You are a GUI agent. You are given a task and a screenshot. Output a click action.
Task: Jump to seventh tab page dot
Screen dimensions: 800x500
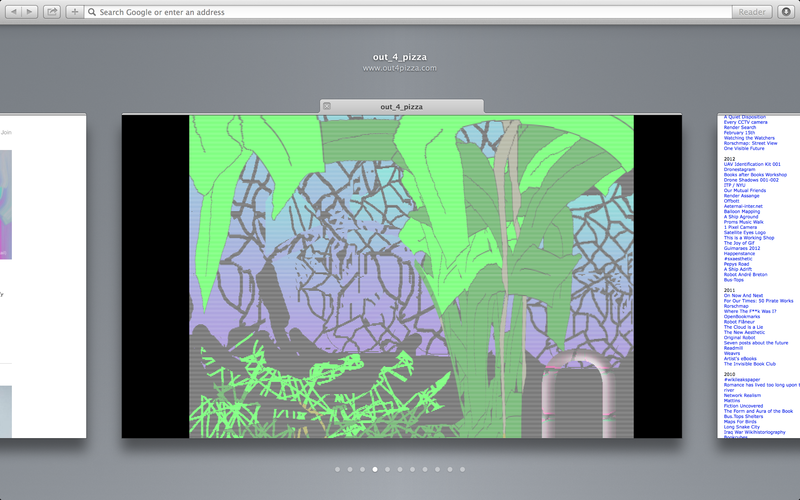point(412,469)
